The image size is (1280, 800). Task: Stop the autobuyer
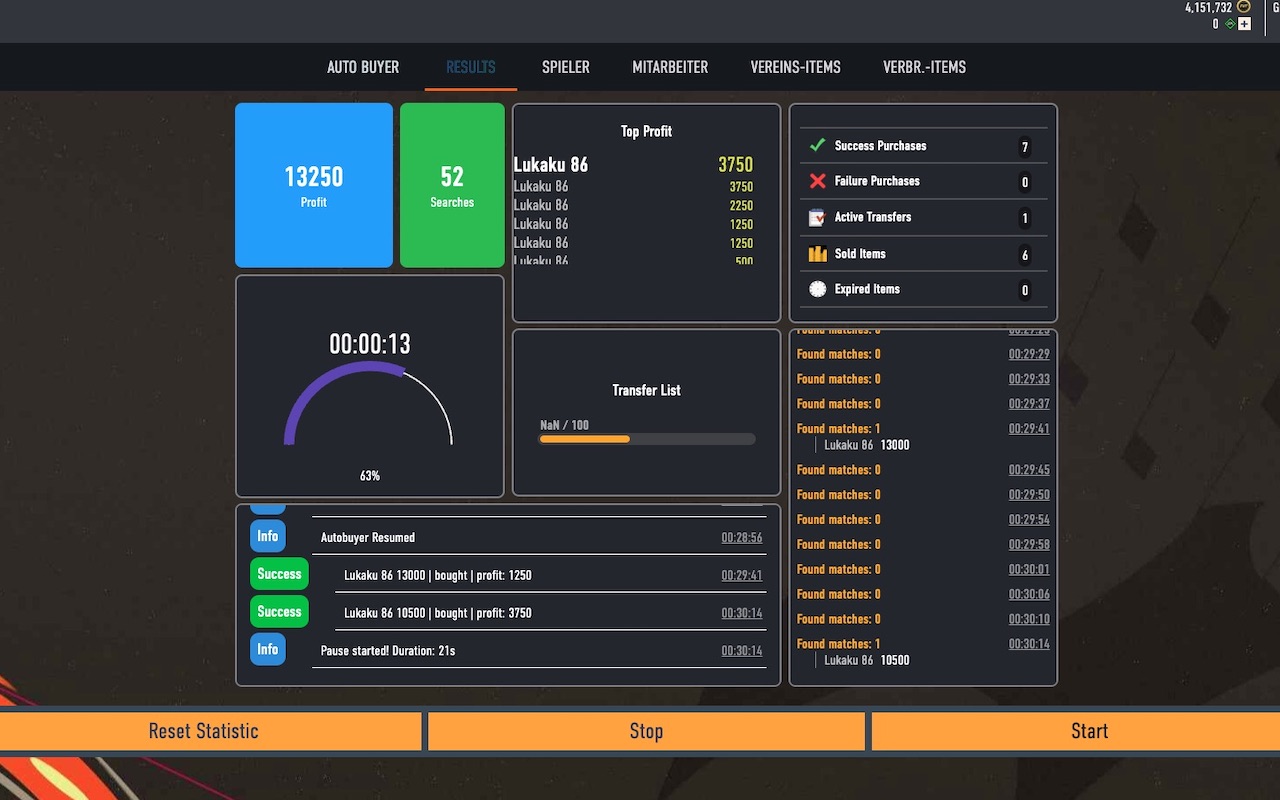(646, 731)
